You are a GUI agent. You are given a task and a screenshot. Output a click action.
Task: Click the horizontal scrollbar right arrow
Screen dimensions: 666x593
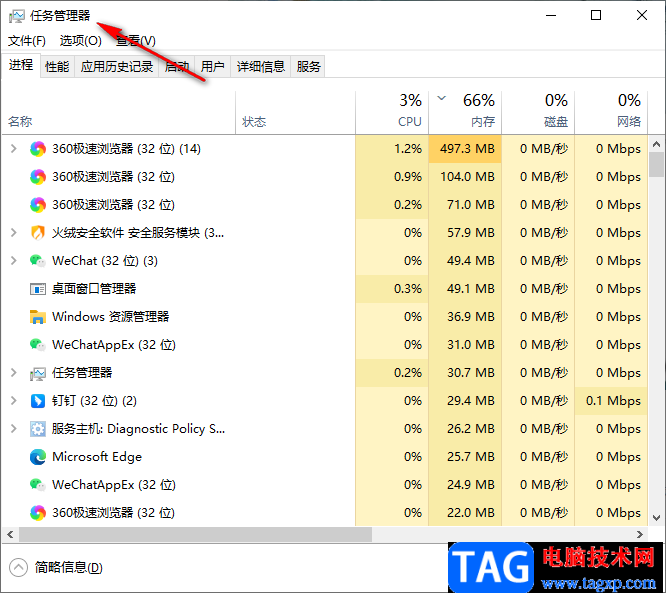pyautogui.click(x=640, y=534)
